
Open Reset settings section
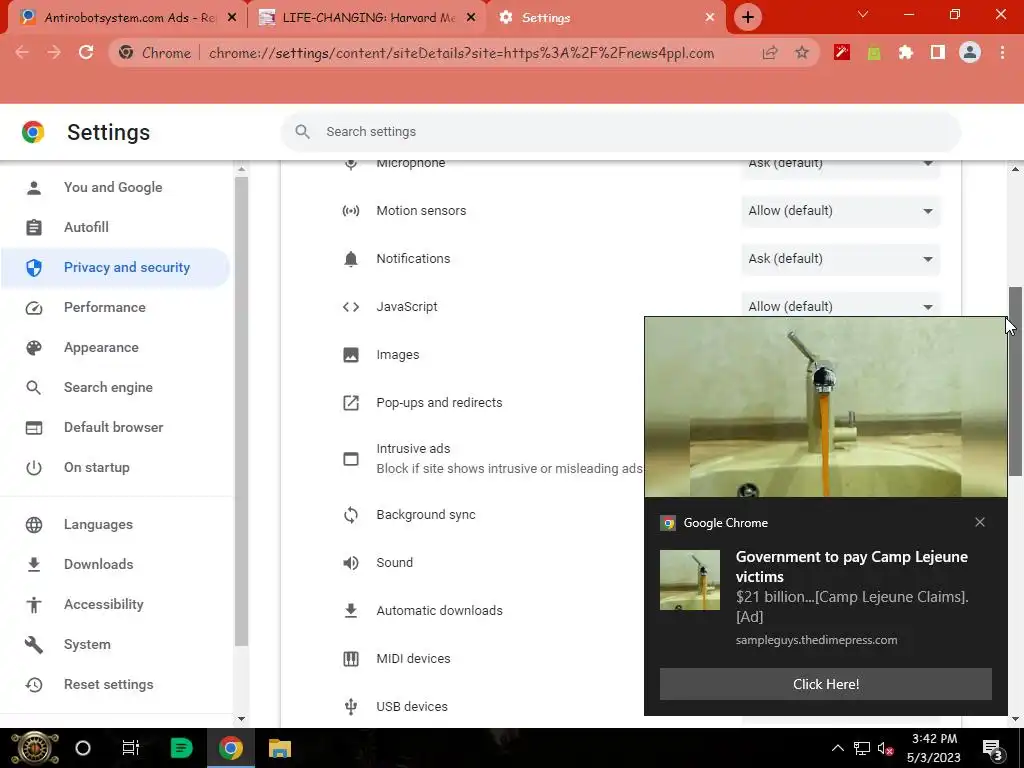tap(116, 684)
